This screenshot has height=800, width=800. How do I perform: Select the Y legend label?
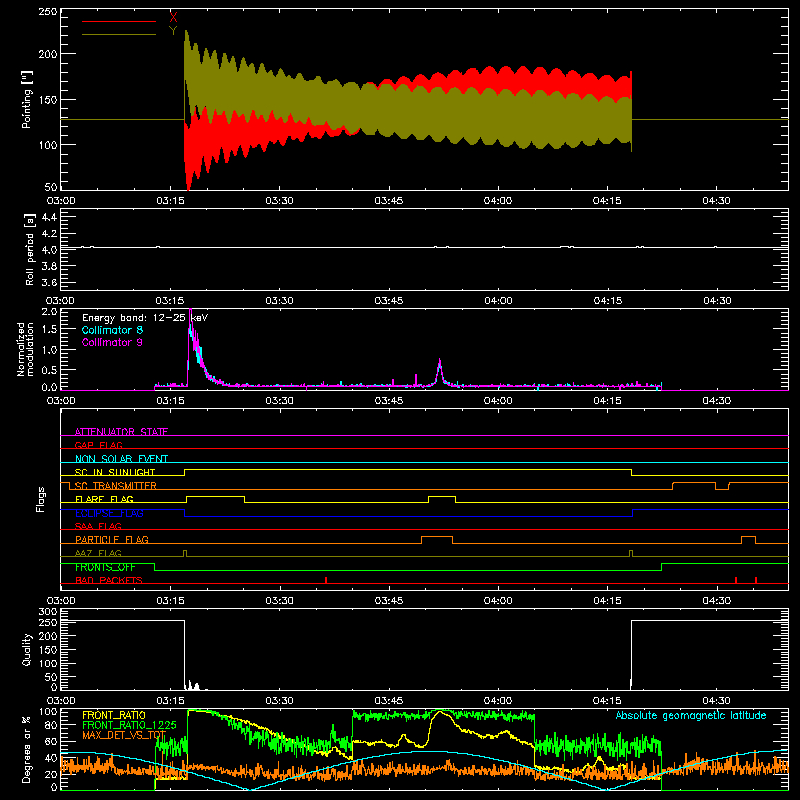(x=173, y=31)
